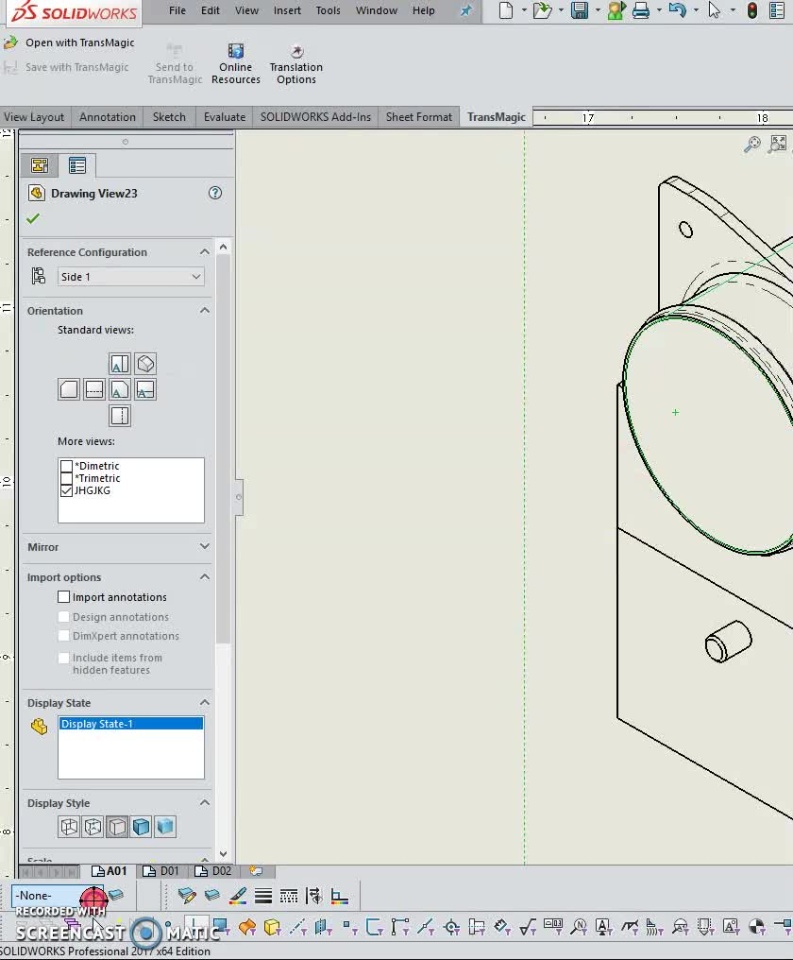Select the Isometric standard view icon
The image size is (793, 960).
(x=146, y=364)
